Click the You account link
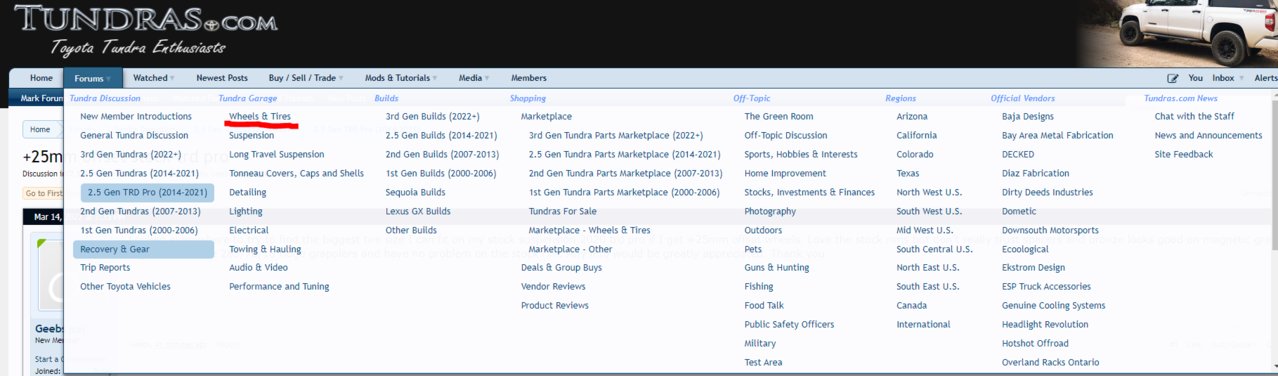This screenshot has width=1278, height=376. click(1195, 78)
